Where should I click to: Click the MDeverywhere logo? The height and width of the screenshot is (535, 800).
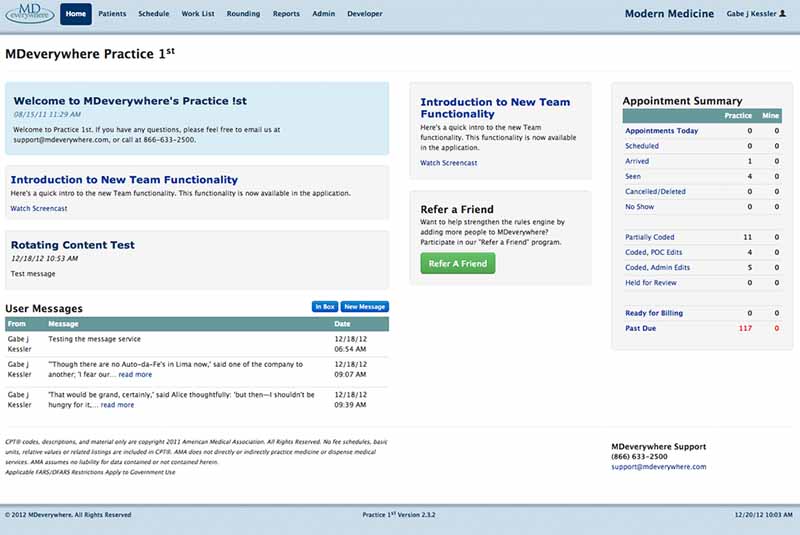pos(30,13)
